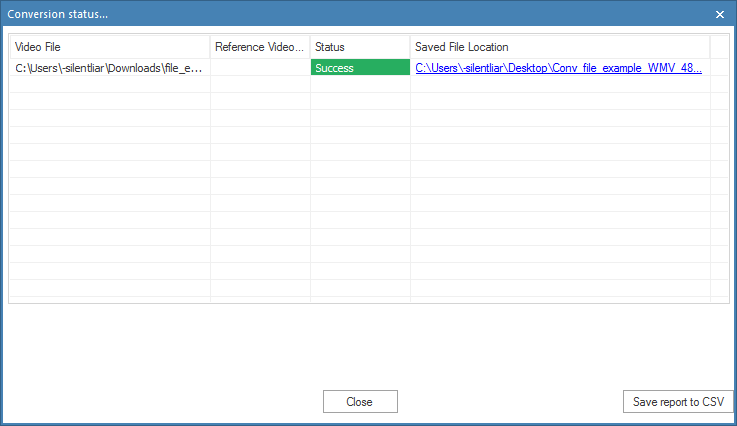This screenshot has height=426, width=737.
Task: Click divider between Reference Video and Status headers
Action: click(x=310, y=47)
